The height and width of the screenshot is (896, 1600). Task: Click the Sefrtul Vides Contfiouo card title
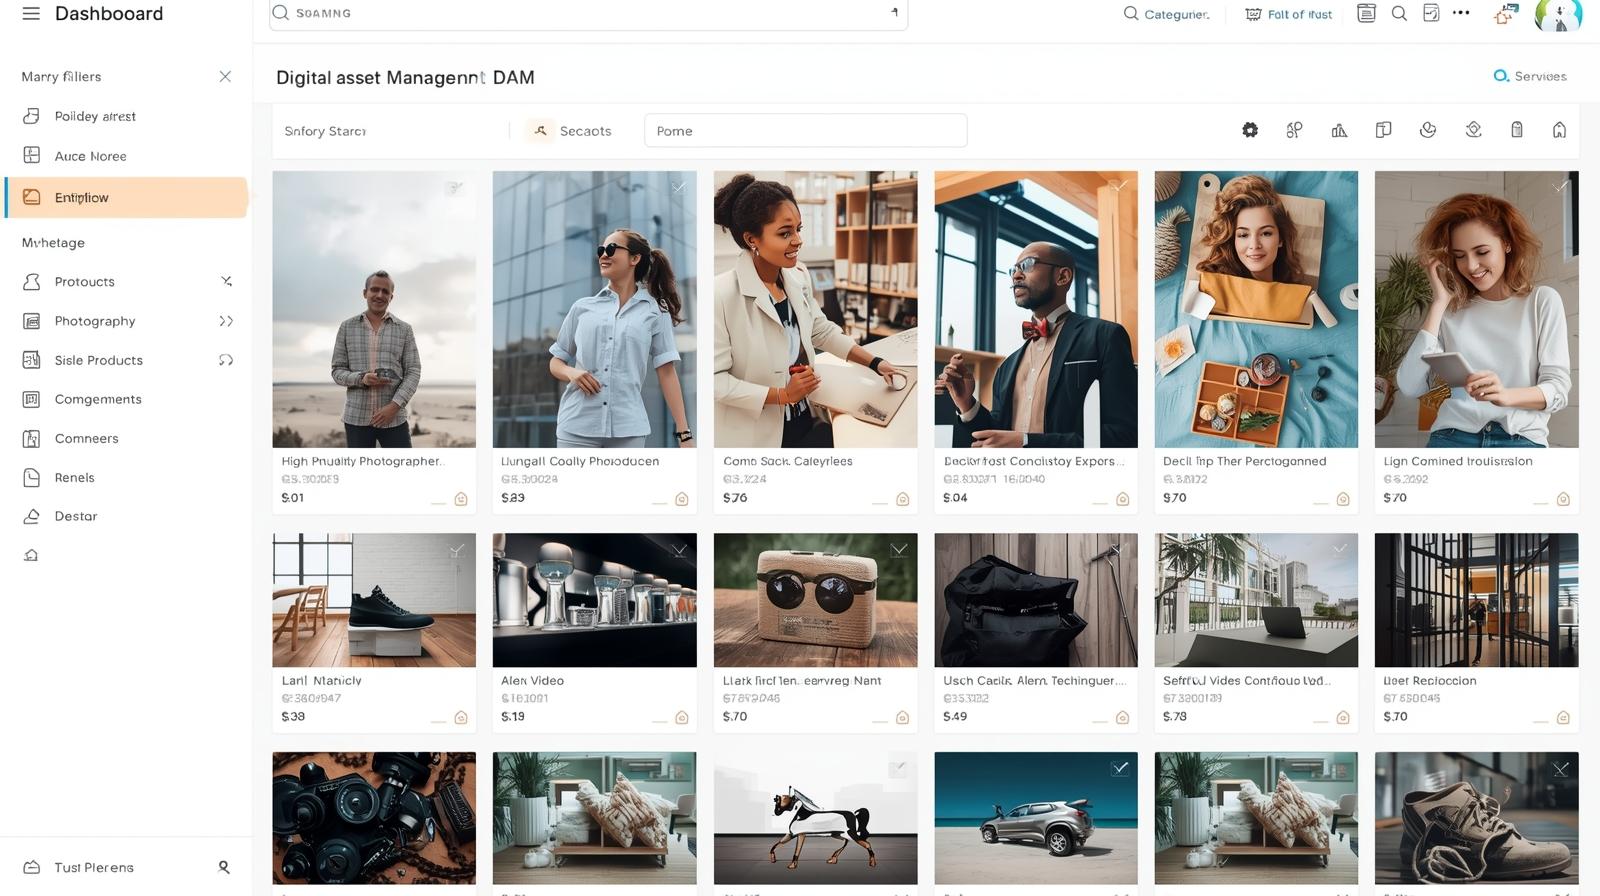pos(1246,681)
